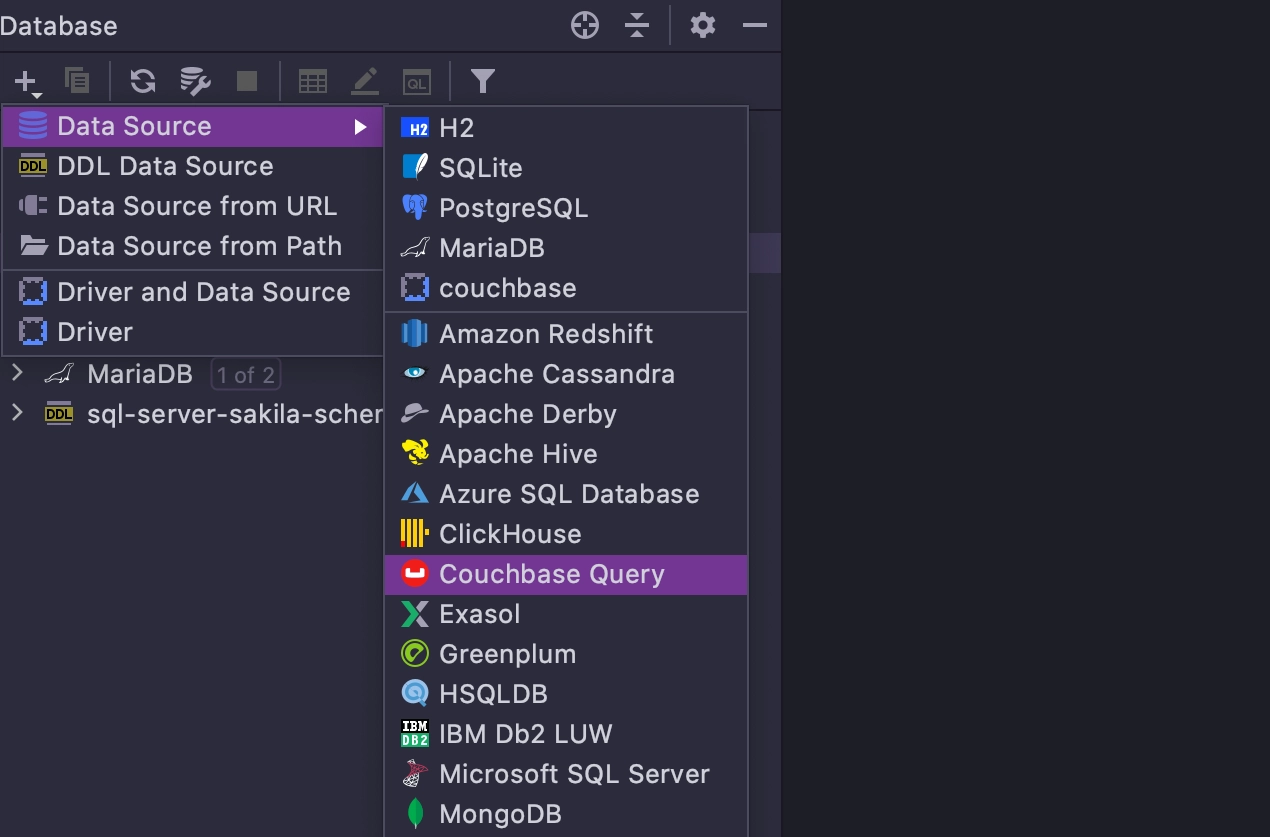This screenshot has width=1270, height=837.
Task: Hide the Database panel with minus icon
Action: (x=755, y=26)
